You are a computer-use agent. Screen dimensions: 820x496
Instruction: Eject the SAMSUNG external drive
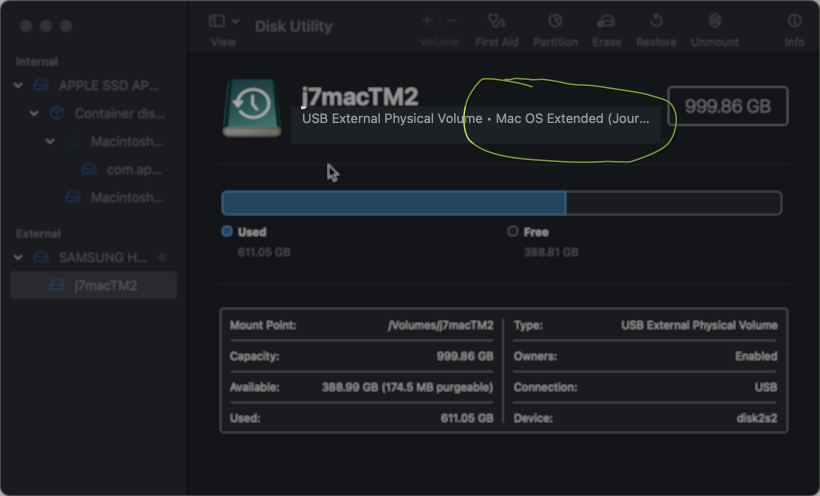(162, 257)
